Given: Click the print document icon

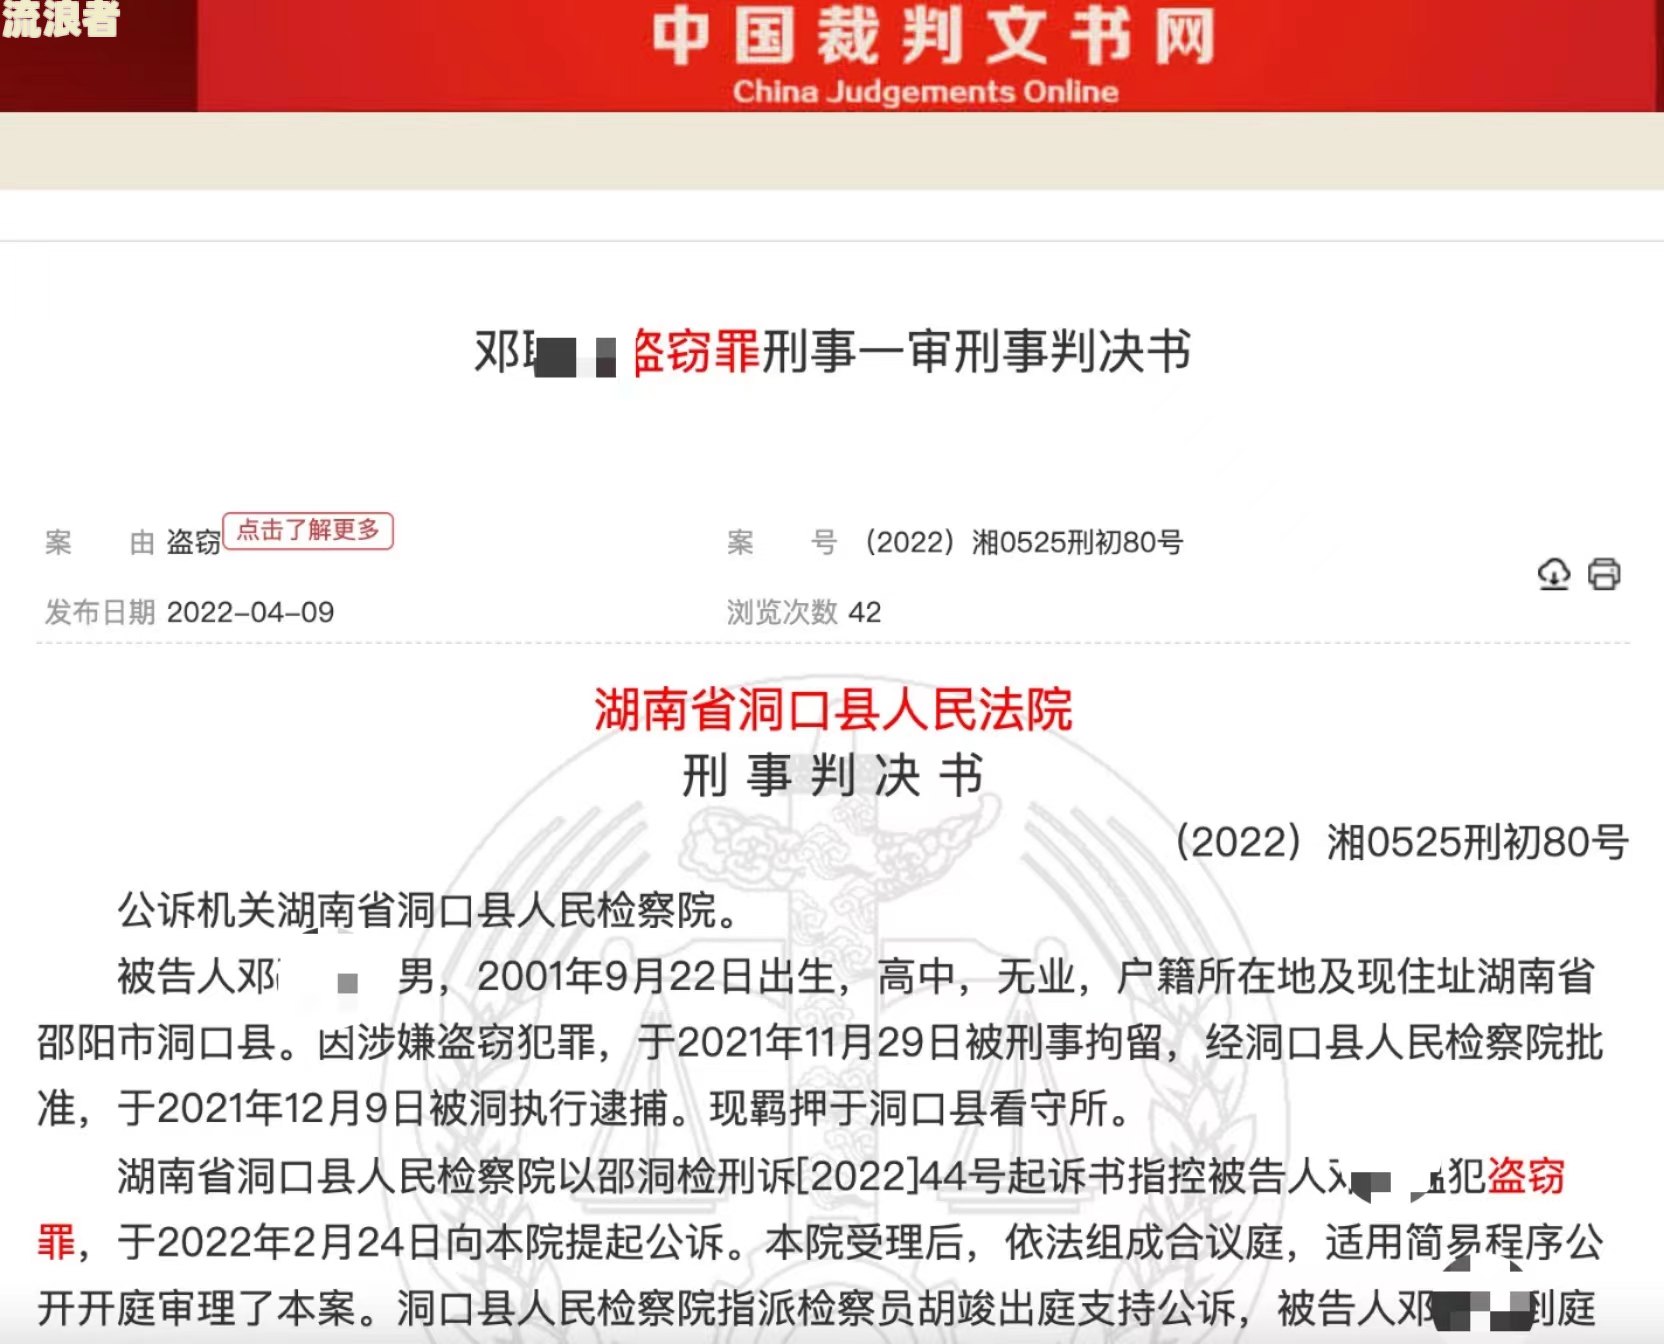Looking at the screenshot, I should pyautogui.click(x=1604, y=574).
